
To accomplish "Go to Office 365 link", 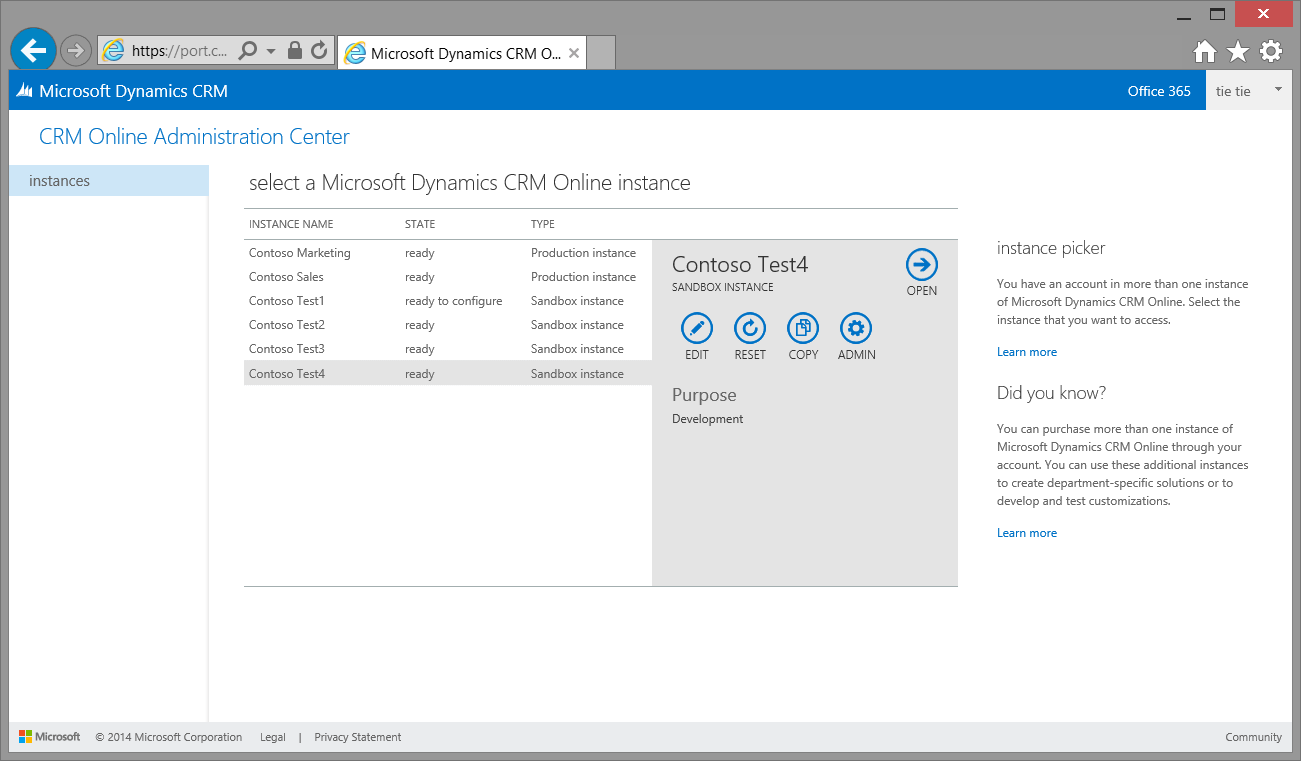I will (x=1158, y=91).
